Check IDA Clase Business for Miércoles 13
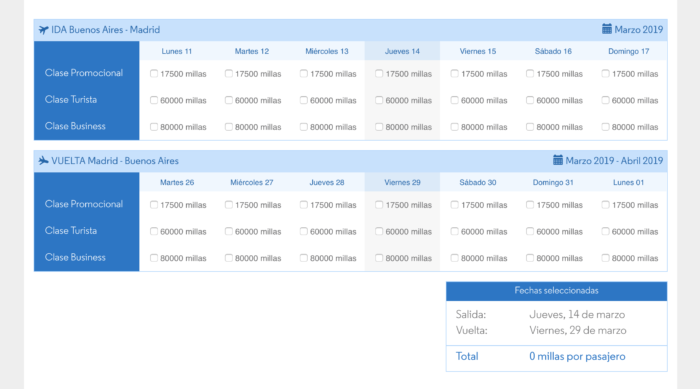 coord(304,127)
